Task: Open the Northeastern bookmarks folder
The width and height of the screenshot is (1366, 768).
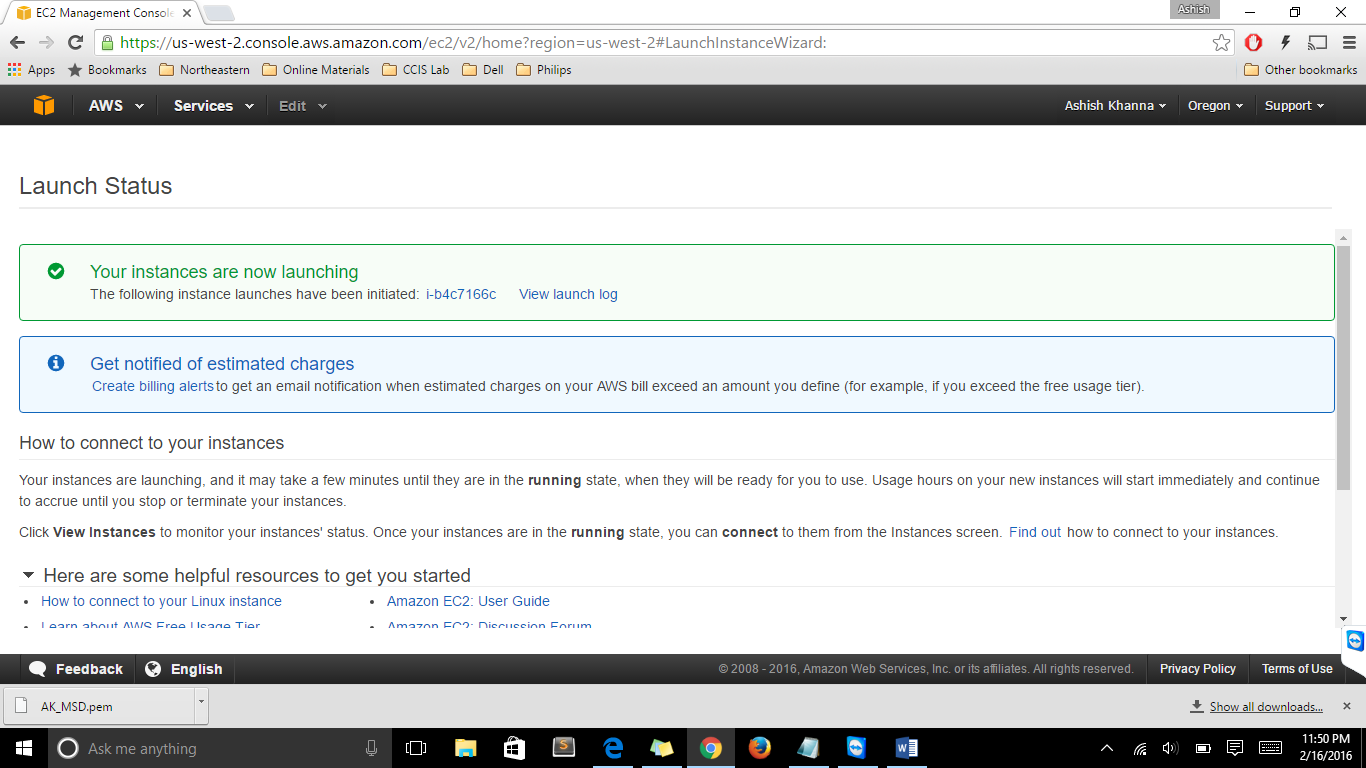Action: tap(205, 70)
